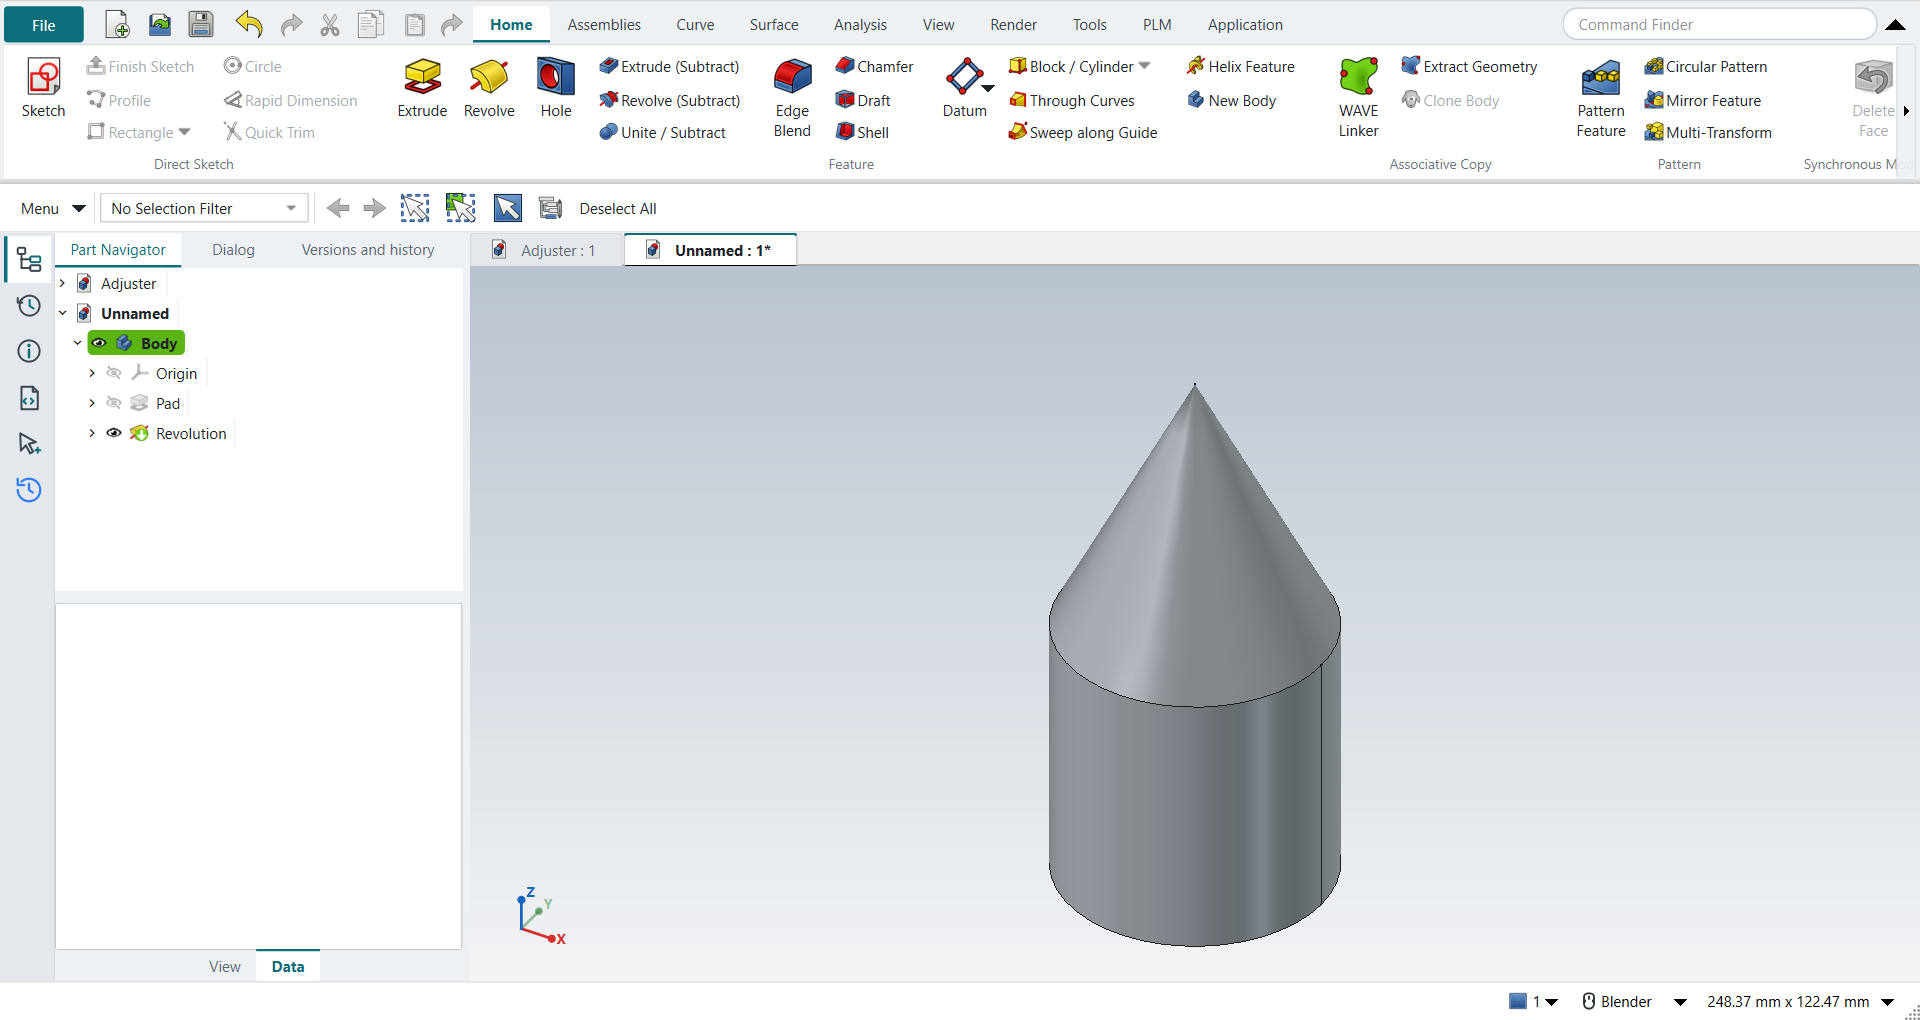Show the hidden Pad feature
This screenshot has height=1020, width=1920.
[x=114, y=403]
